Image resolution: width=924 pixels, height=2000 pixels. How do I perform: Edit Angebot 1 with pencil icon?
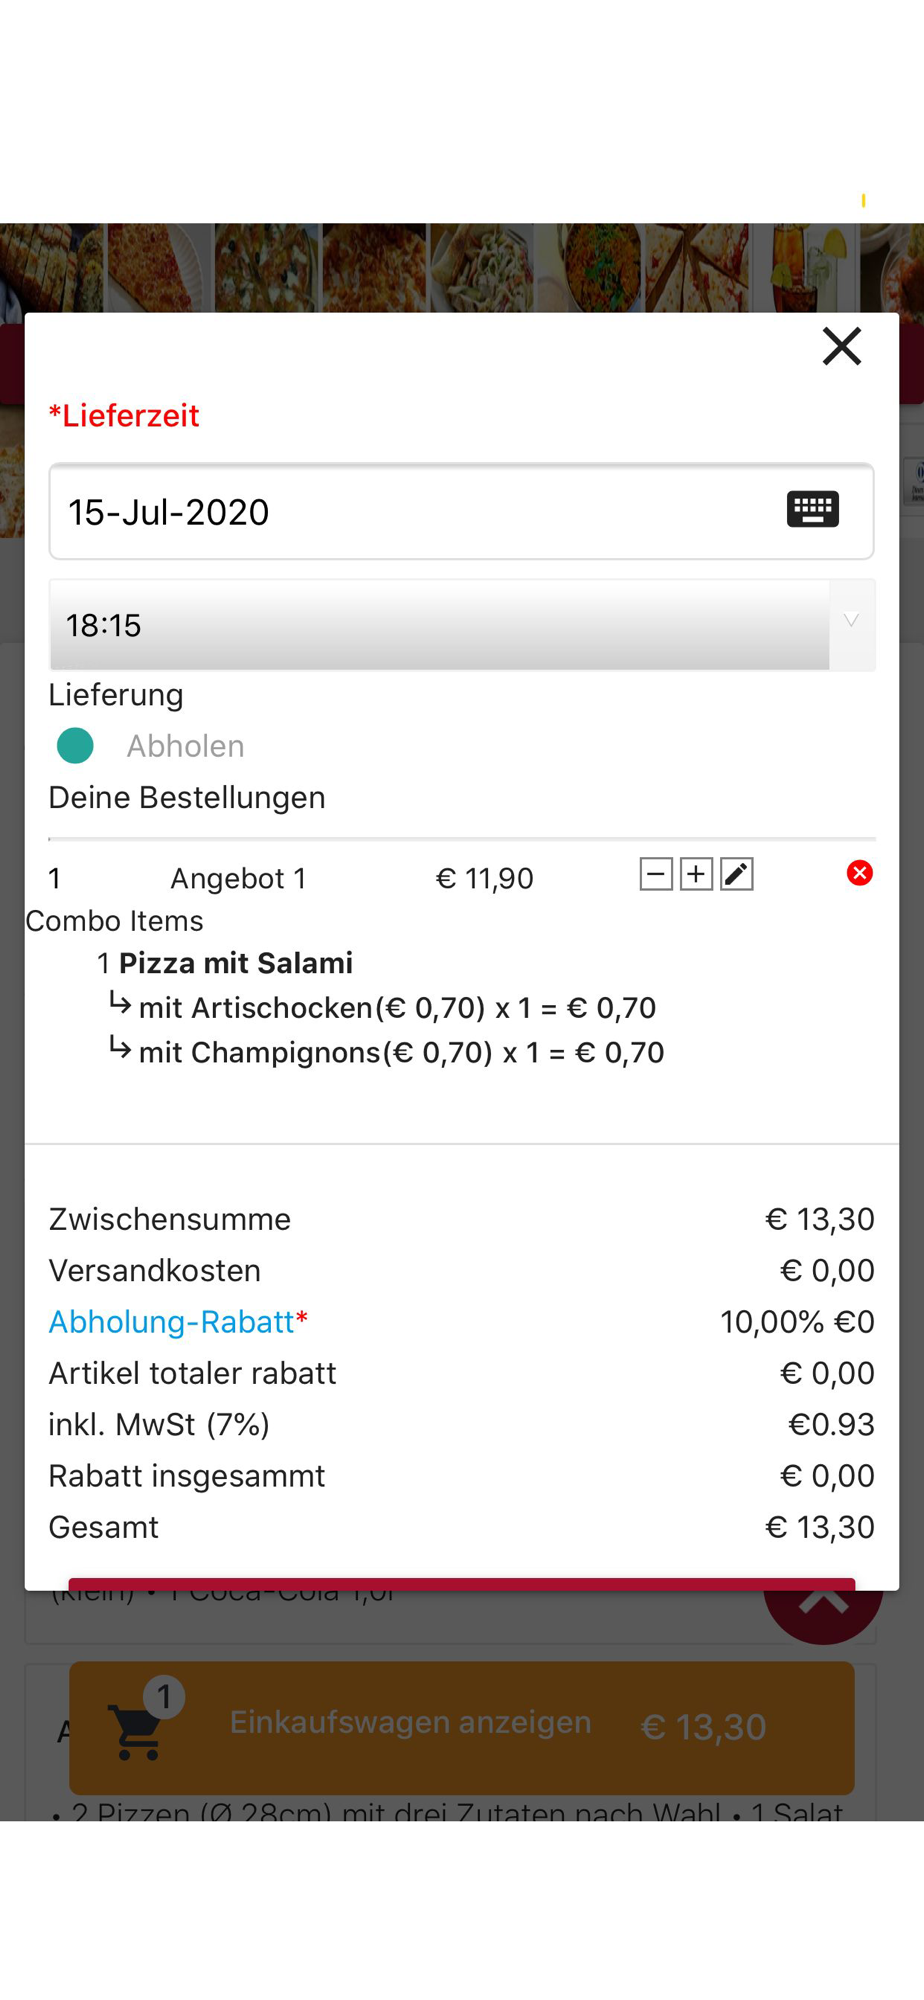(x=737, y=875)
